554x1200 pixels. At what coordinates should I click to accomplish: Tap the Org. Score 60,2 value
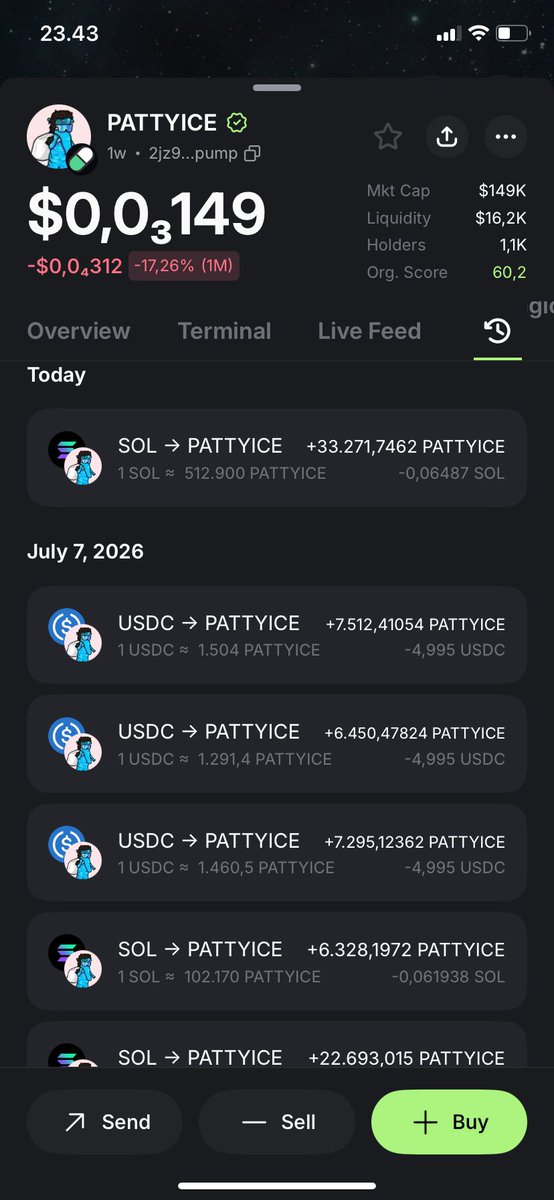click(x=507, y=272)
